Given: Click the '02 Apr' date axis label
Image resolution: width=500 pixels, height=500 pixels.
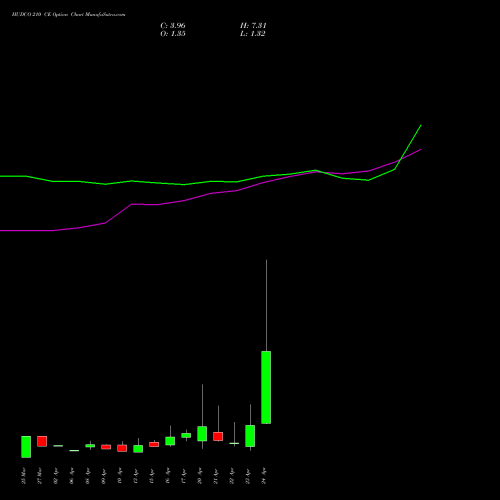Looking at the screenshot, I should (55, 476).
